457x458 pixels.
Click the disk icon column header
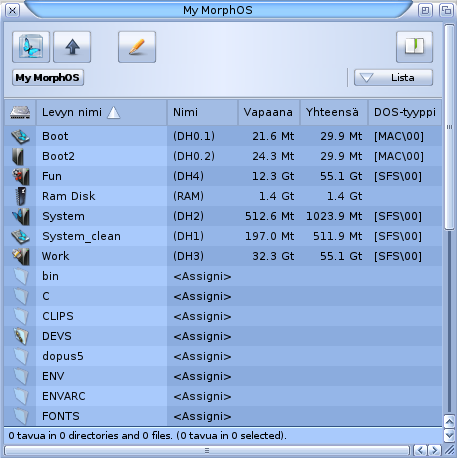20,112
